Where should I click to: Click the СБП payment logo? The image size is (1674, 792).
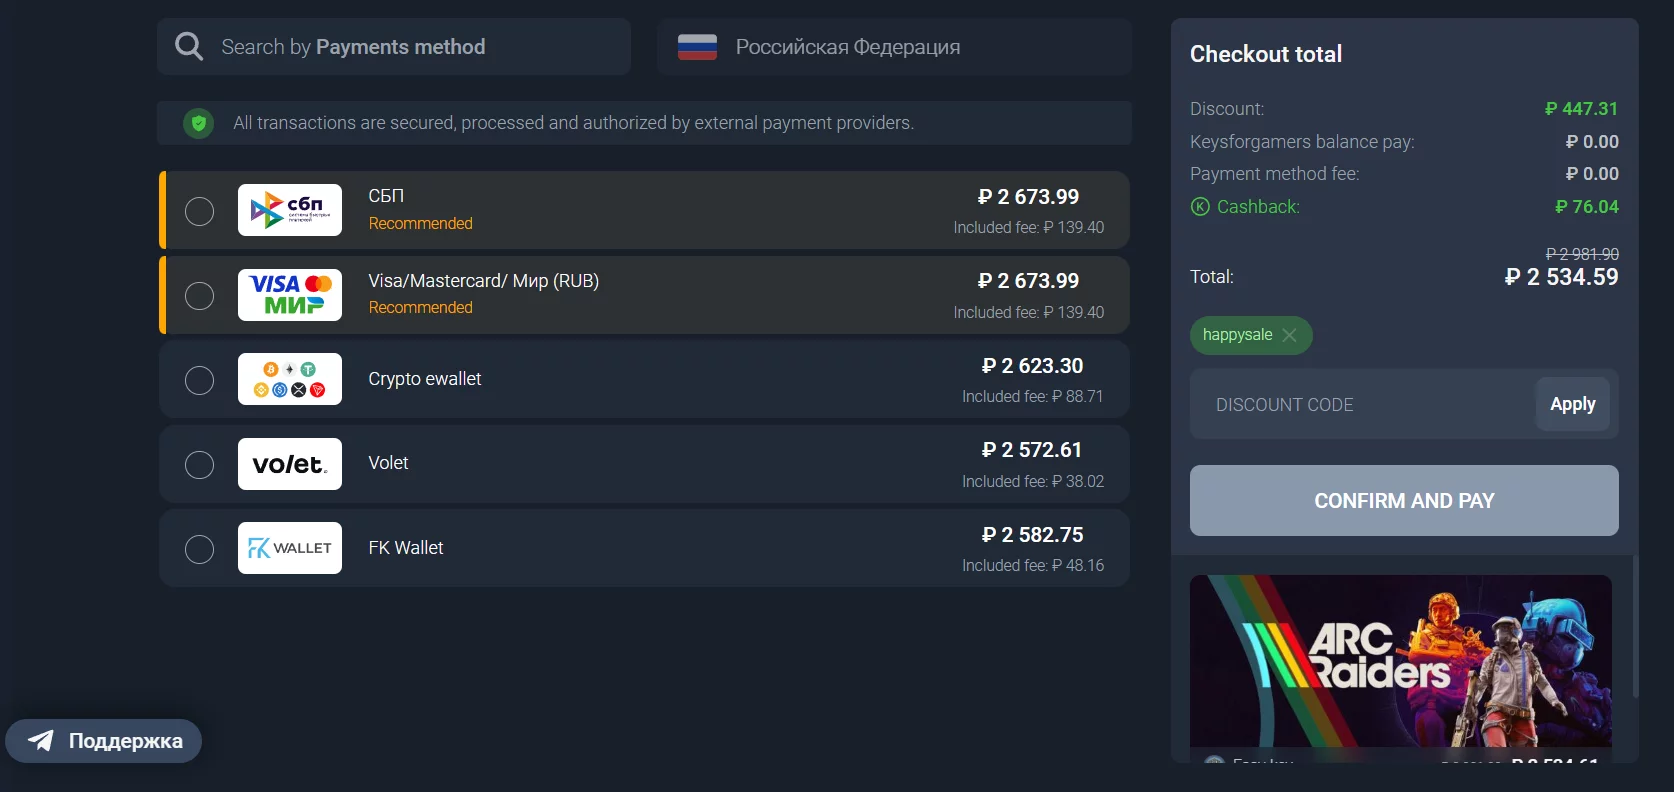[x=290, y=210]
